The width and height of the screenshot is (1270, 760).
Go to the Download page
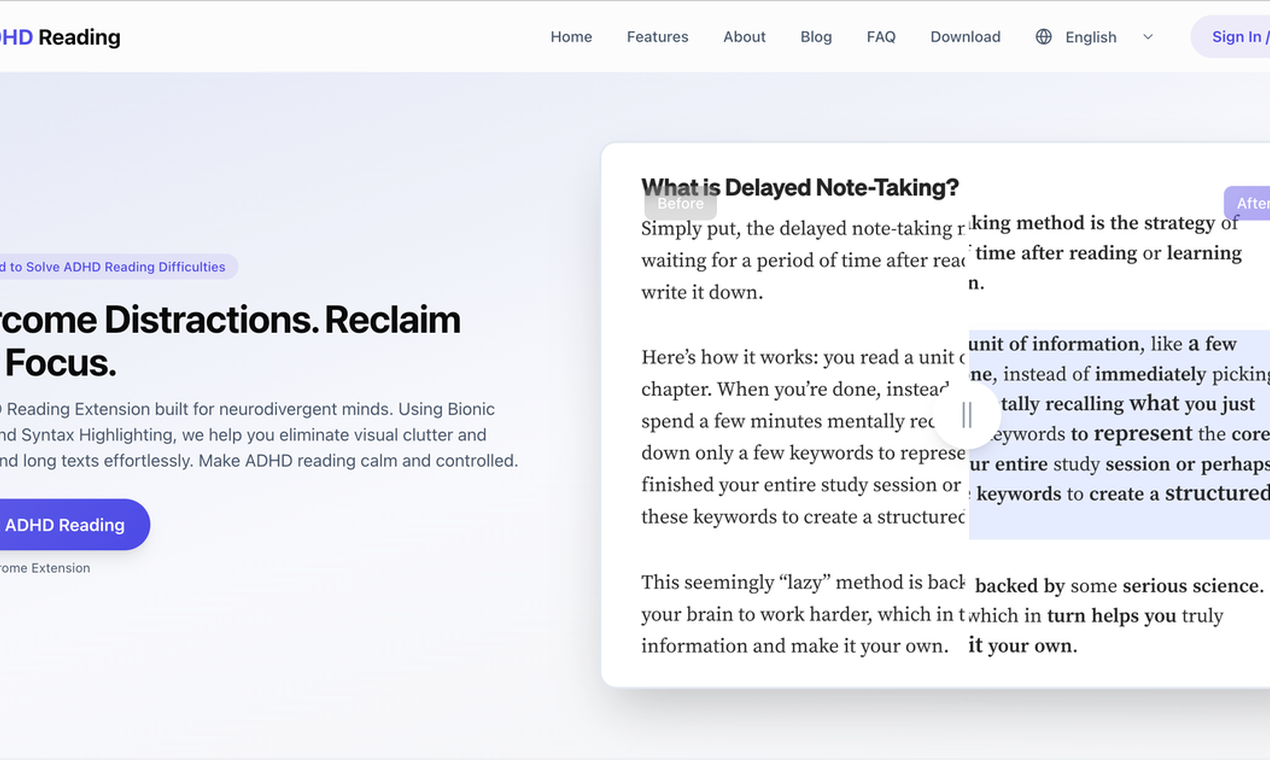click(965, 37)
